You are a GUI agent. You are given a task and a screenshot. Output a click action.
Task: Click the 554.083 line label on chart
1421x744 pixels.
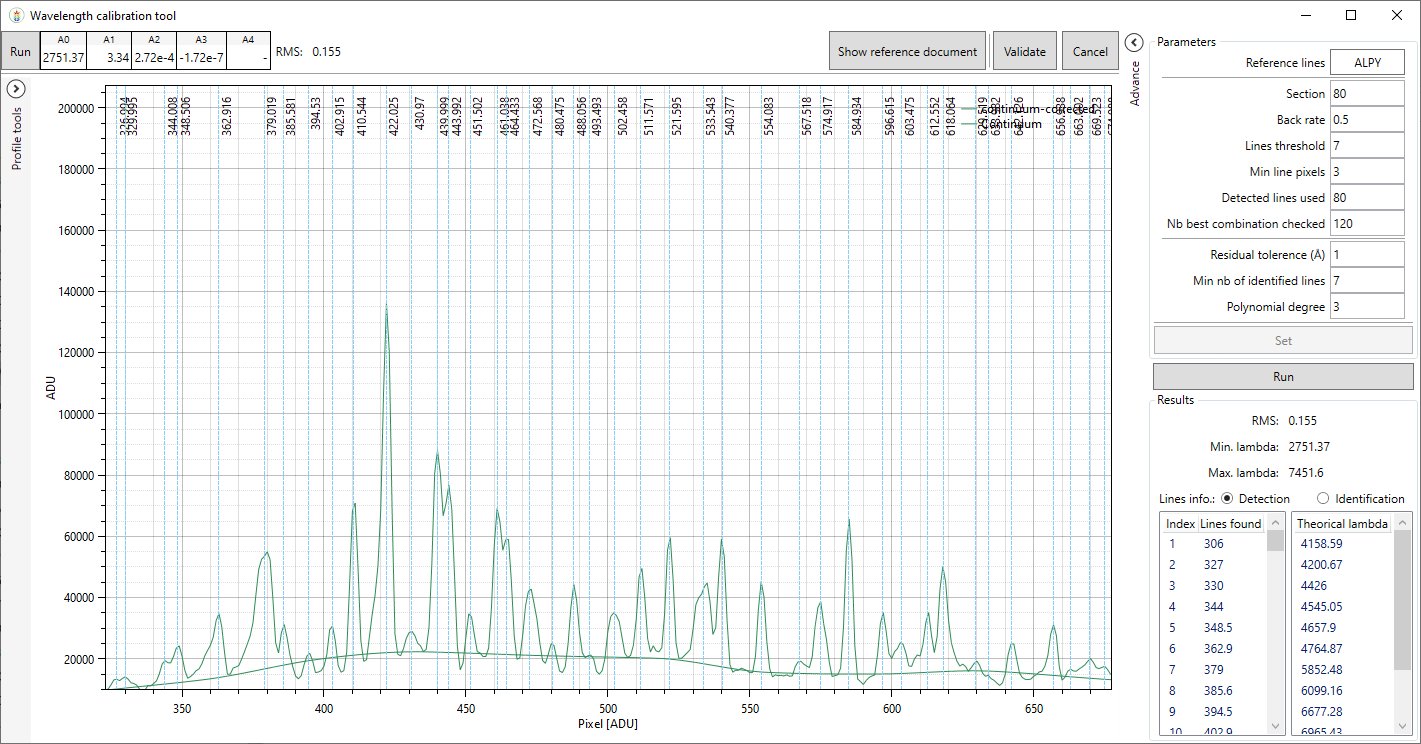pos(768,115)
